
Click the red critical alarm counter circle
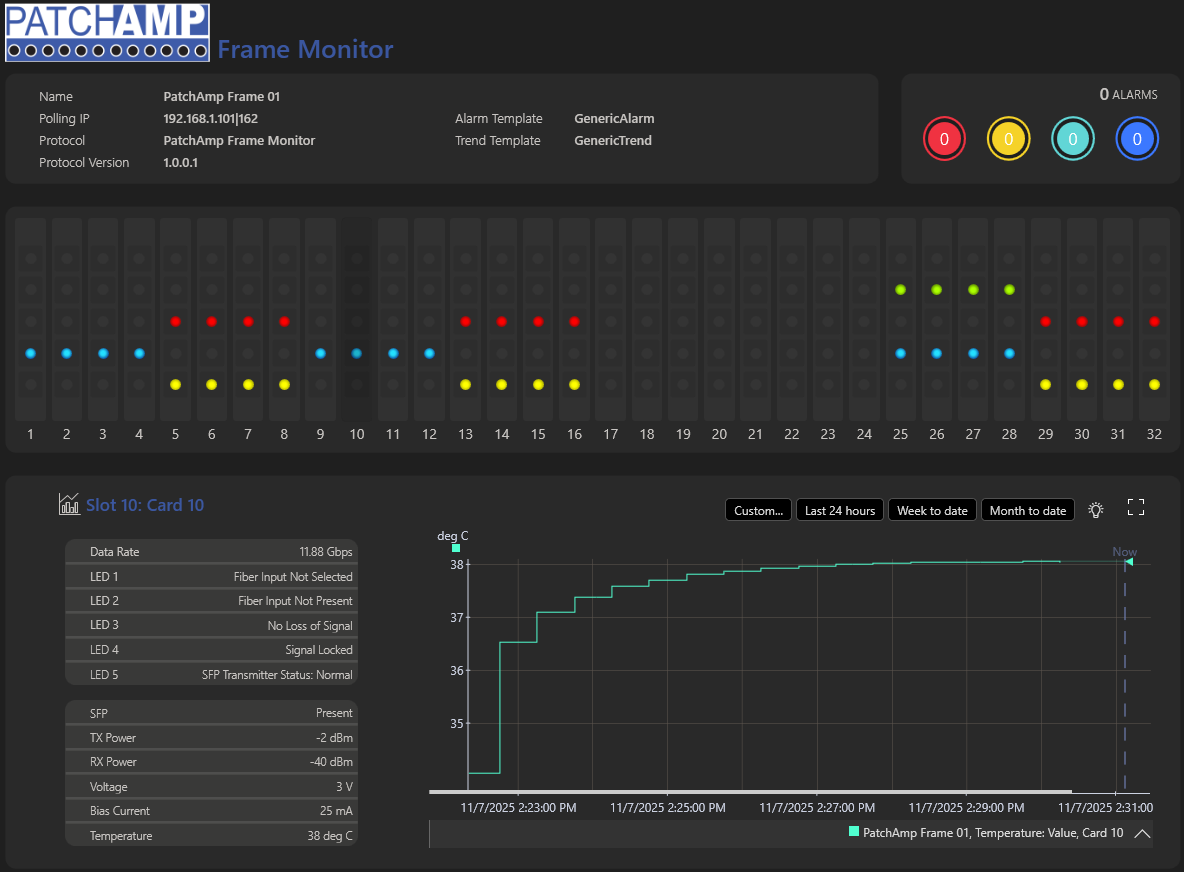click(x=944, y=139)
